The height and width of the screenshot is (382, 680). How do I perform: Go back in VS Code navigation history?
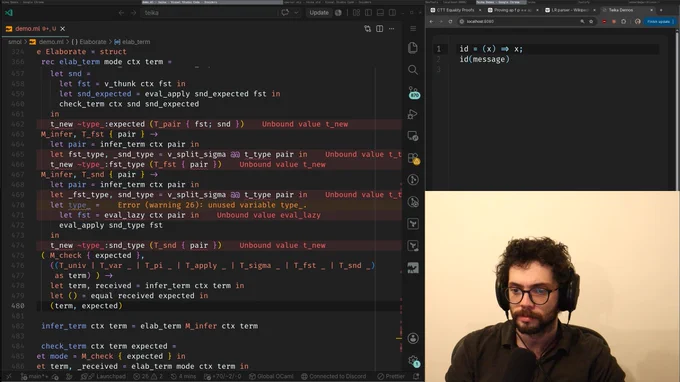click(121, 13)
